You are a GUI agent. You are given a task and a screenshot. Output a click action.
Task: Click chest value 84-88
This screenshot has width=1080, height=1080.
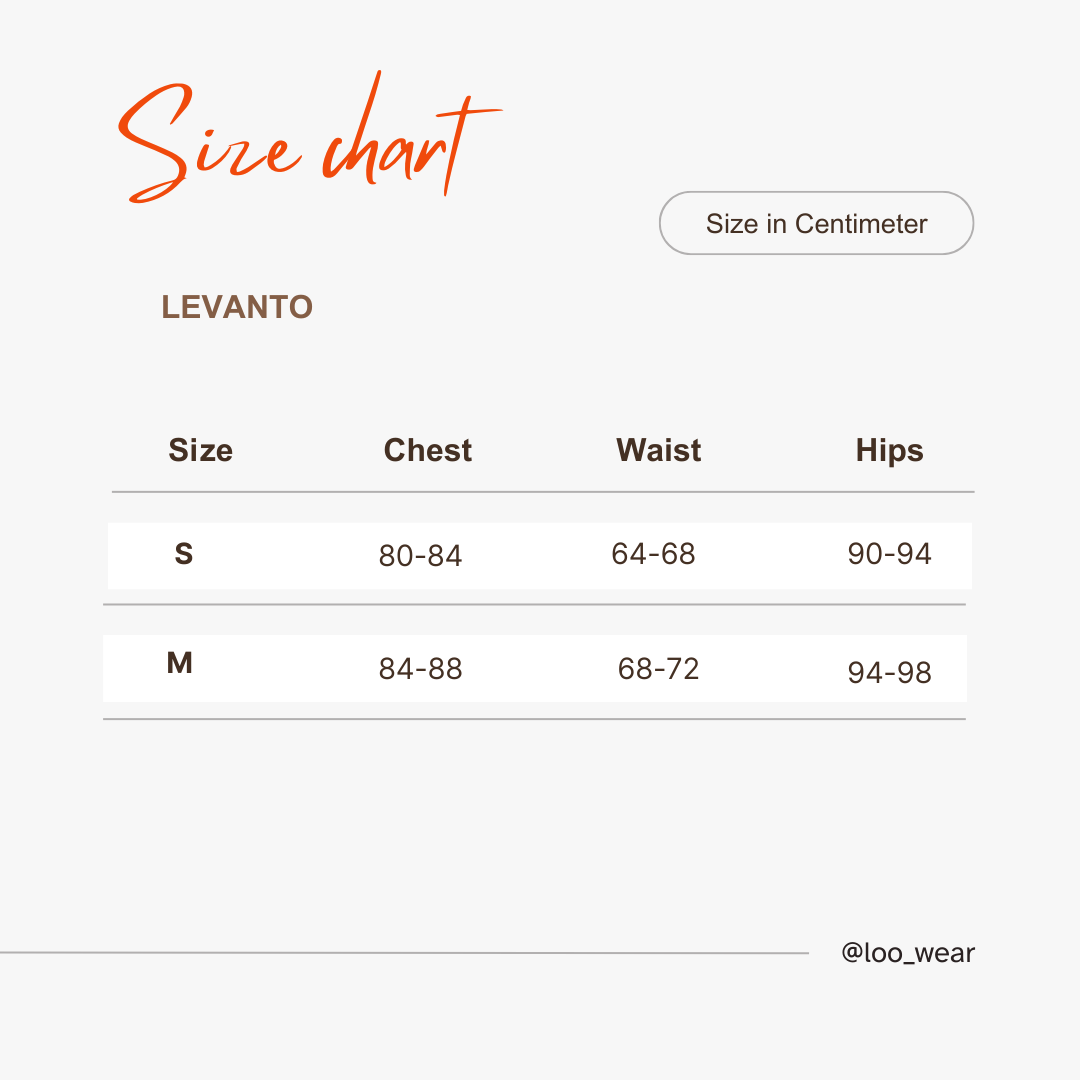coord(420,669)
